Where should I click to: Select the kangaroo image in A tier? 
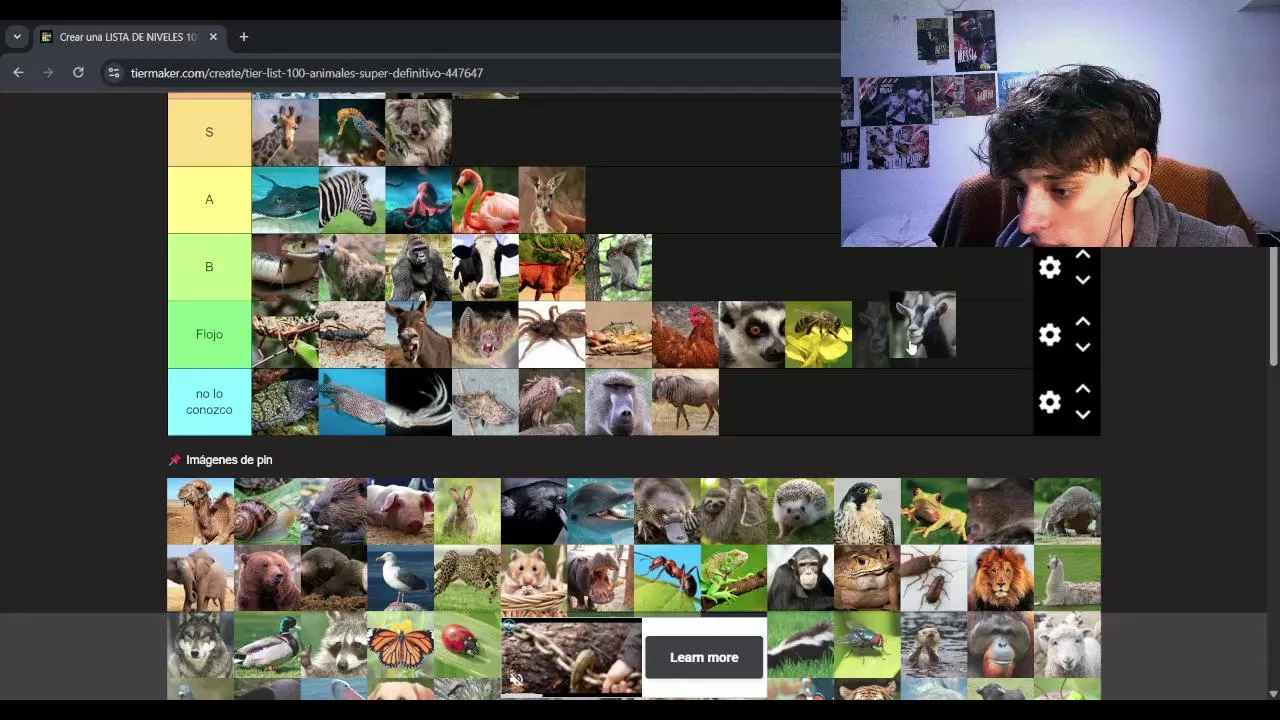pos(552,200)
